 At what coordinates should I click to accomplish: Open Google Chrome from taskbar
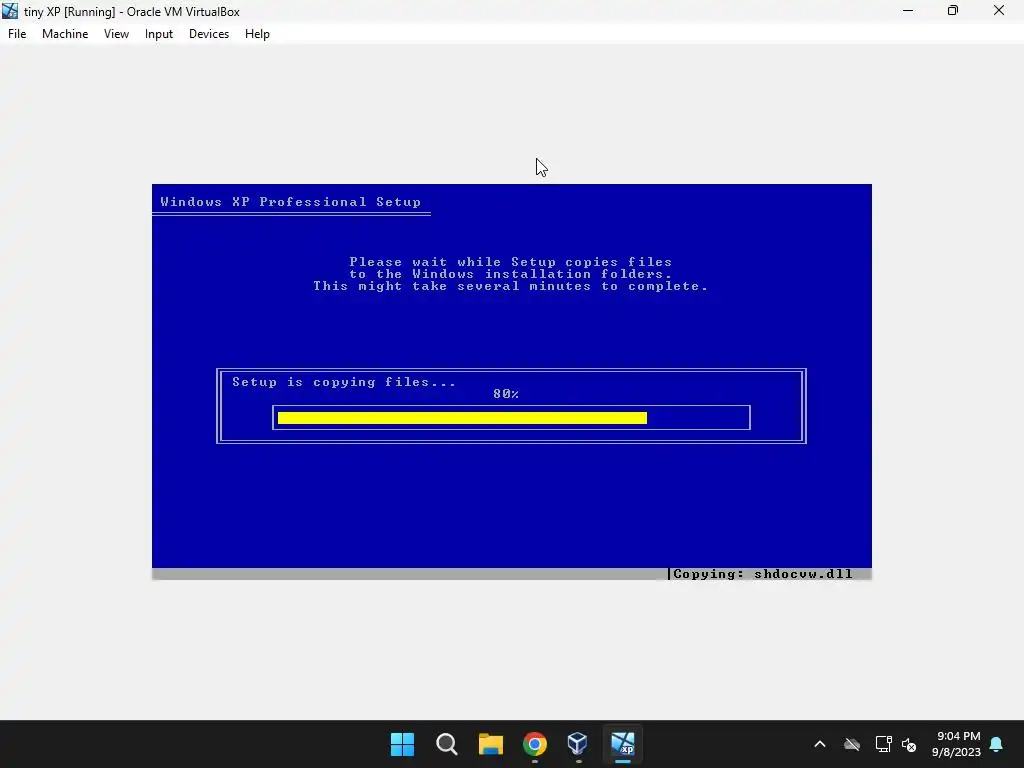coord(534,744)
